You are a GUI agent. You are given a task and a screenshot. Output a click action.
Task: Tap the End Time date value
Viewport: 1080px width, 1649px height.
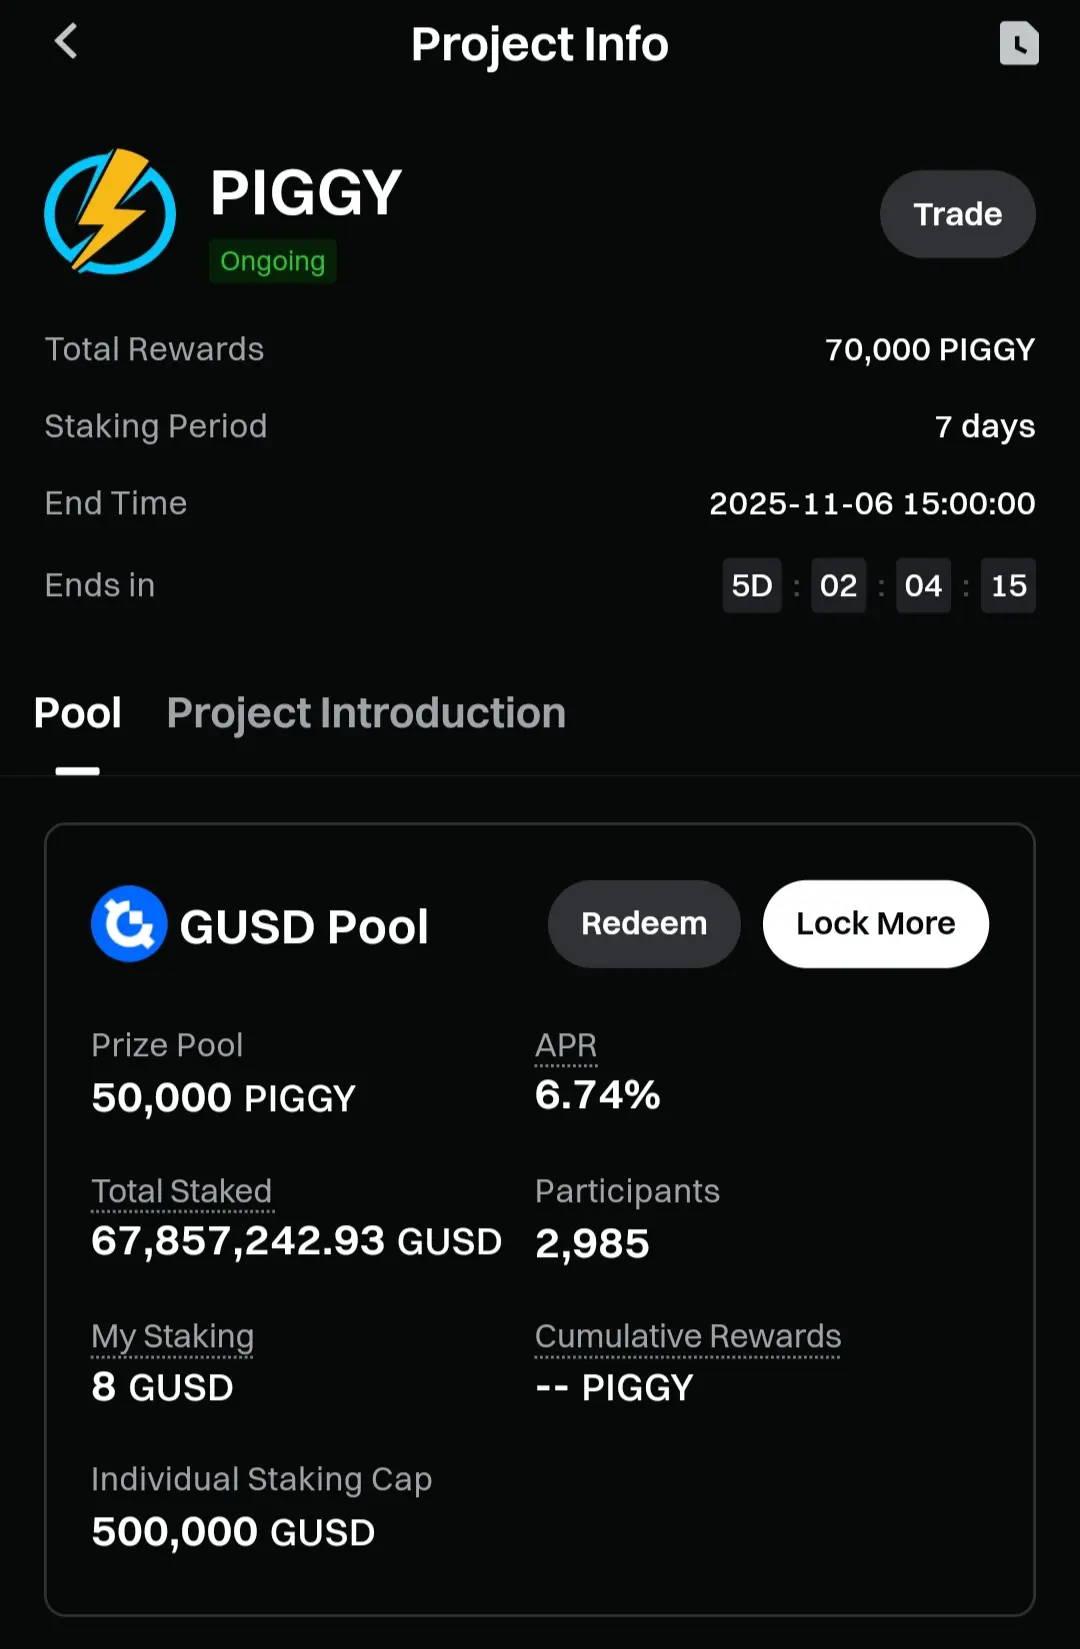872,503
